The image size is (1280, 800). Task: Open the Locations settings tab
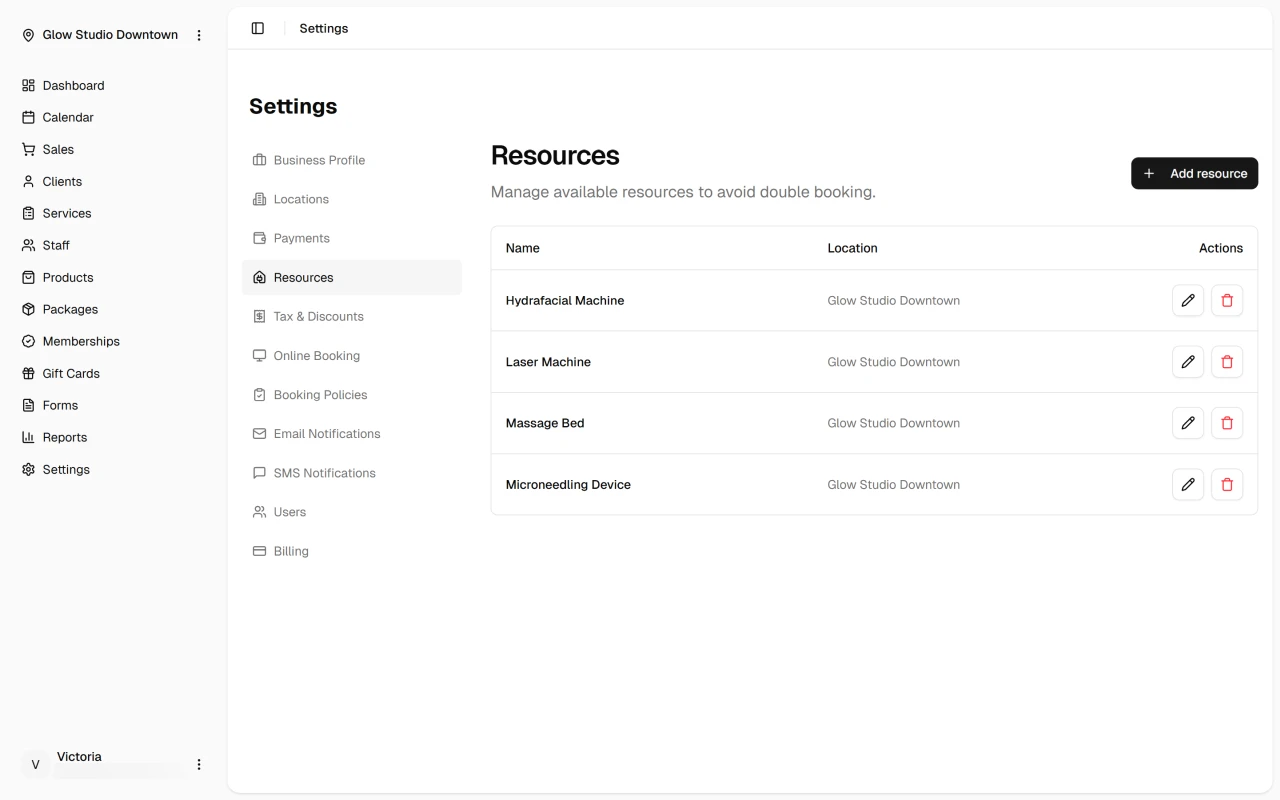pos(352,199)
